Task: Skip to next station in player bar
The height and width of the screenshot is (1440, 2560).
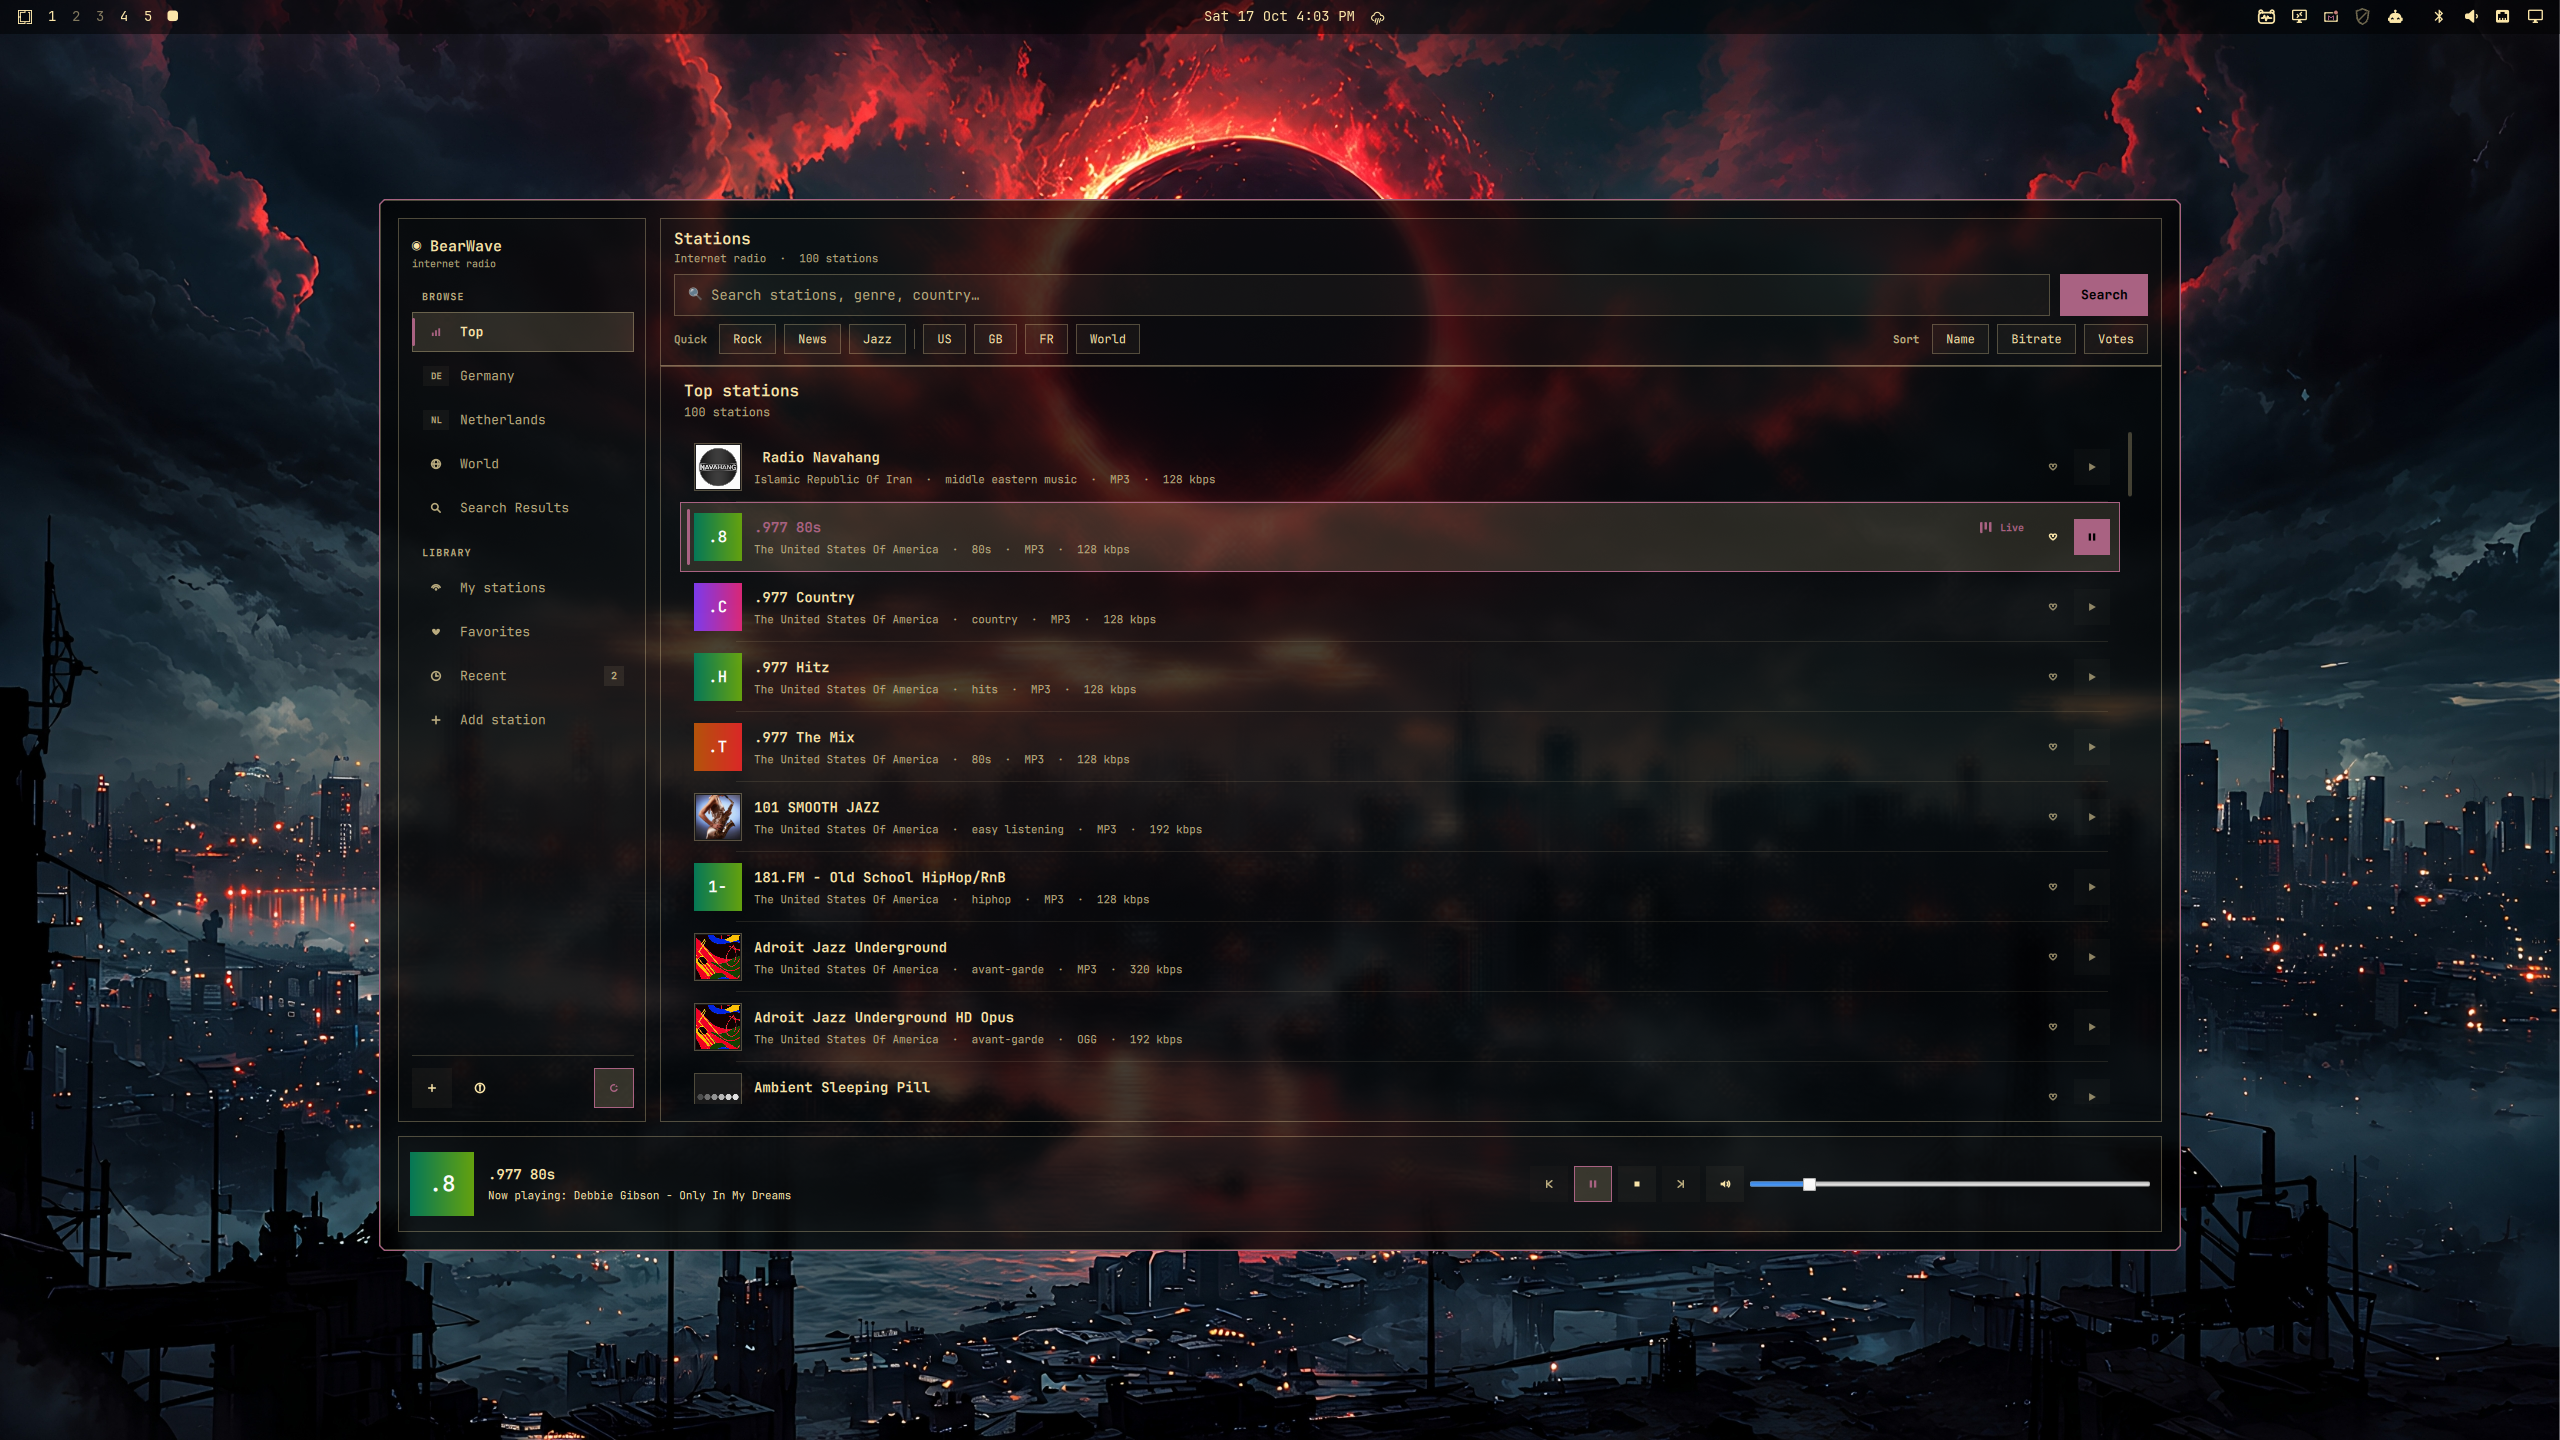Action: [x=1681, y=1184]
